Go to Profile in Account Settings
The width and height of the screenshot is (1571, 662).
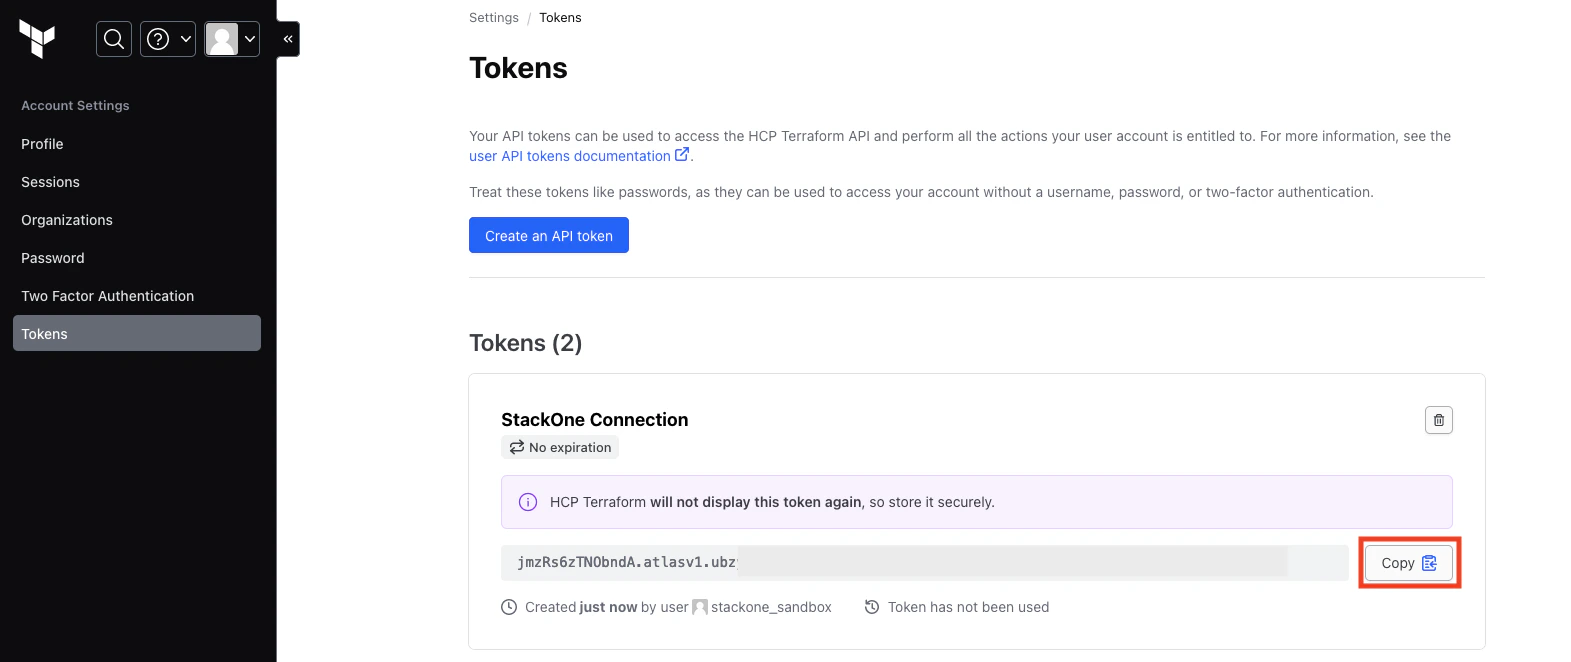point(41,143)
